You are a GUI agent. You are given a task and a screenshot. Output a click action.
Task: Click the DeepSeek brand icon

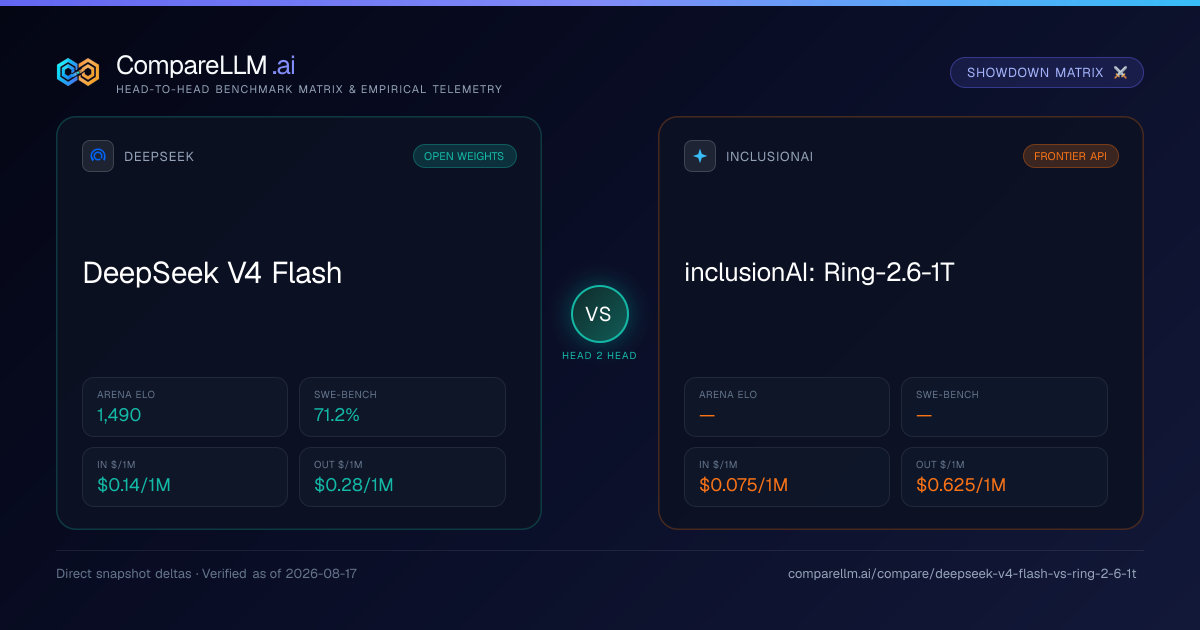coord(98,156)
